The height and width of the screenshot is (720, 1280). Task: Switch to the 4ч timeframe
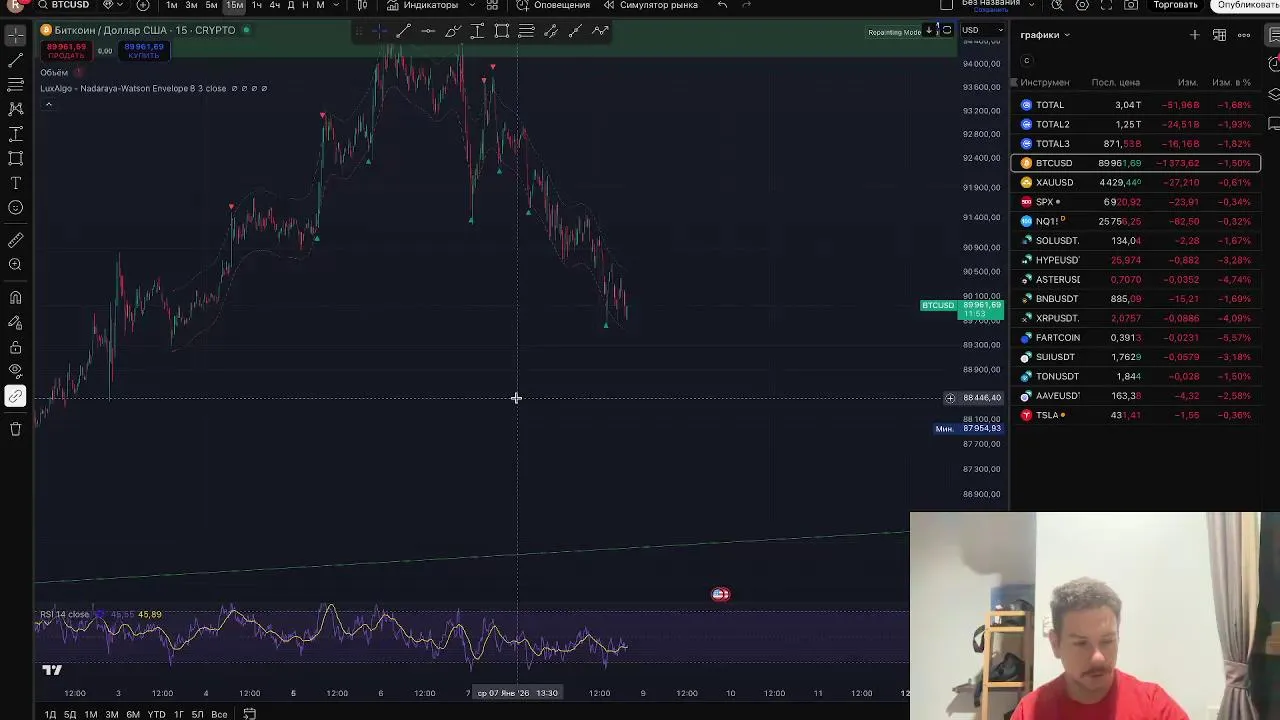[274, 5]
